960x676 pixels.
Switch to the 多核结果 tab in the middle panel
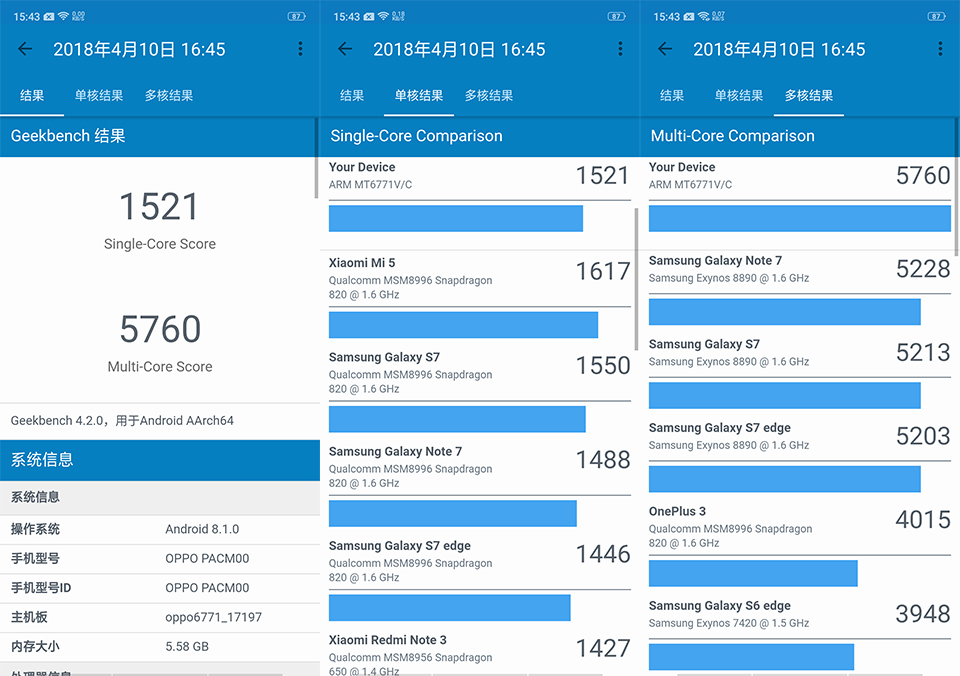coord(489,95)
